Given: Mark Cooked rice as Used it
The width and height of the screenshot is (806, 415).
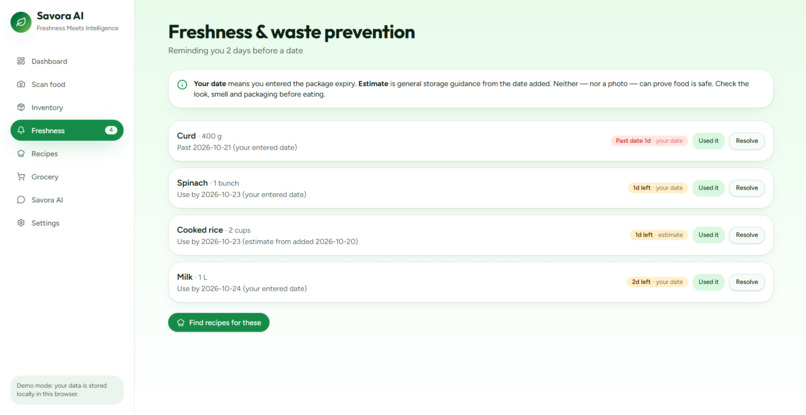Looking at the screenshot, I should coord(708,235).
